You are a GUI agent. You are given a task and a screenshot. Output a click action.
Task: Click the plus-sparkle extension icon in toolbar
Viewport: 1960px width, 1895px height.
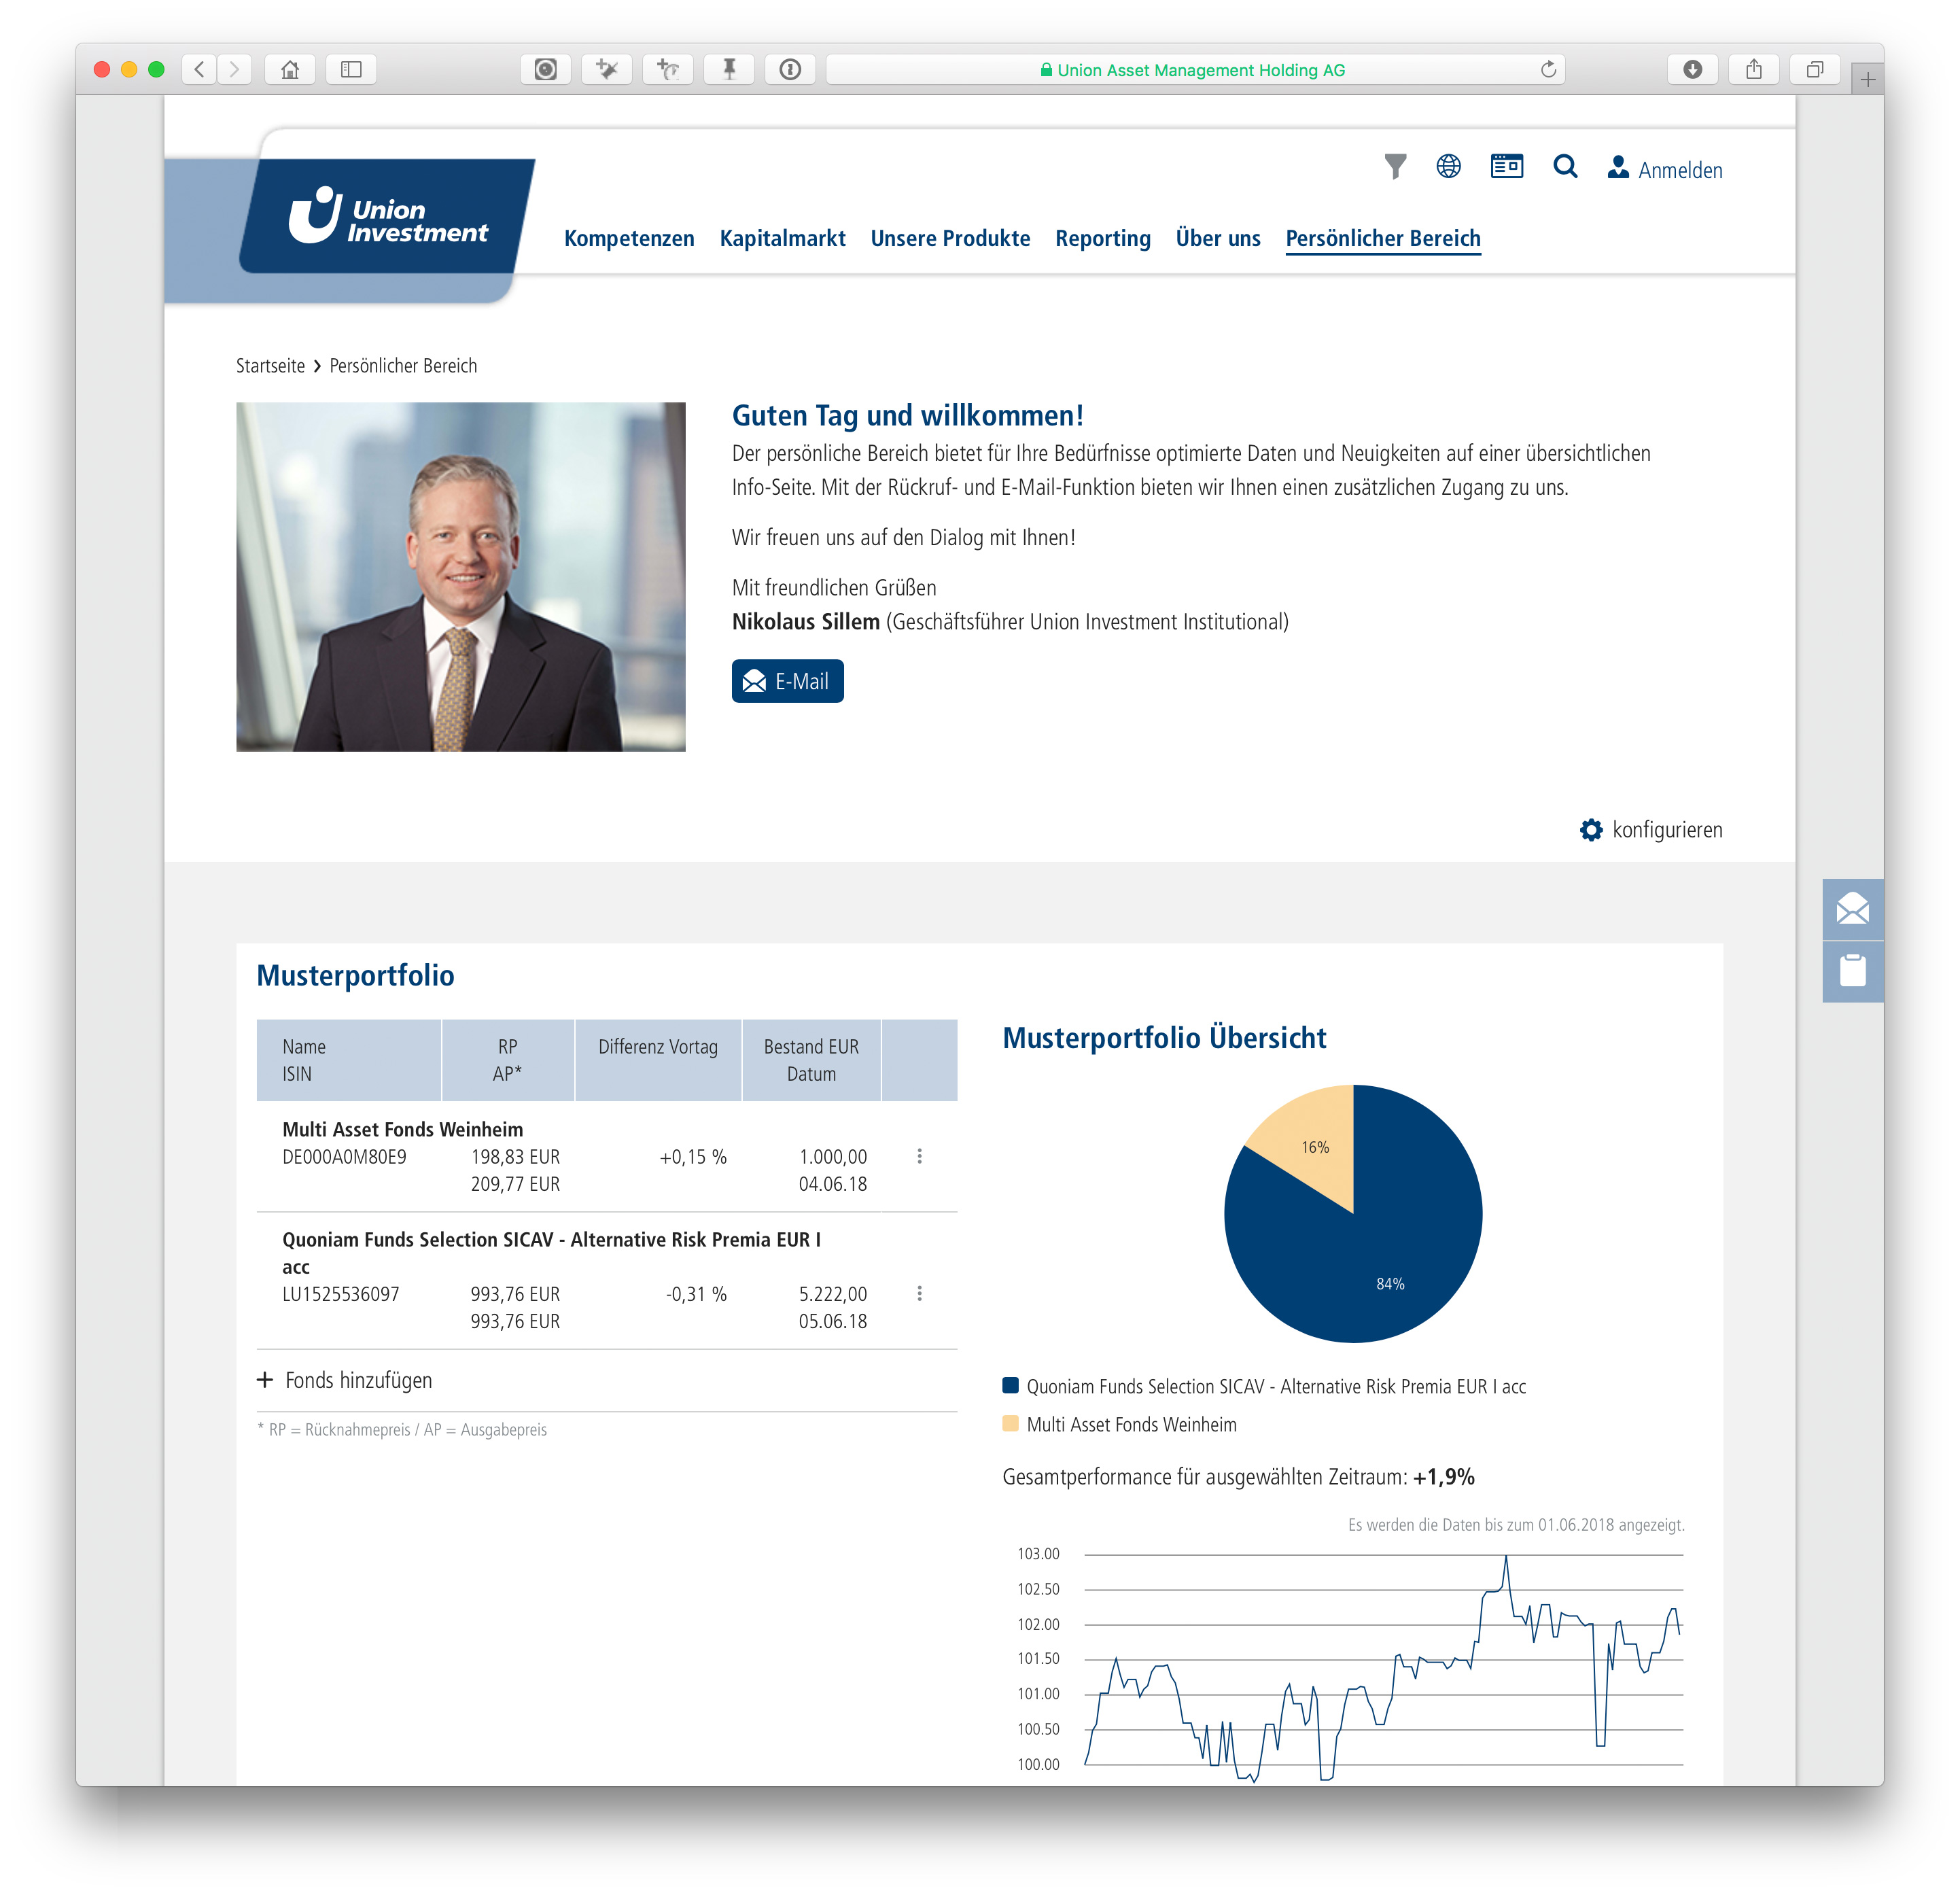[668, 69]
